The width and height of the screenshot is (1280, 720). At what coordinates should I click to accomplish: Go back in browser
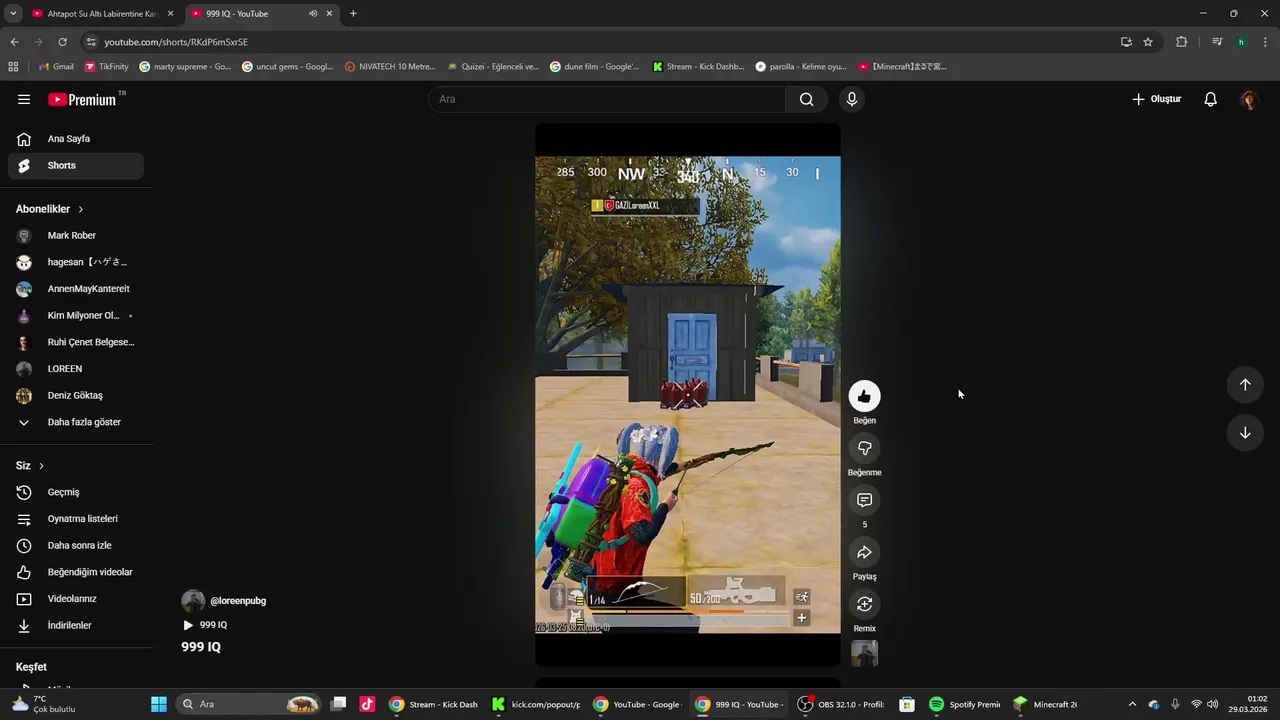coord(14,42)
